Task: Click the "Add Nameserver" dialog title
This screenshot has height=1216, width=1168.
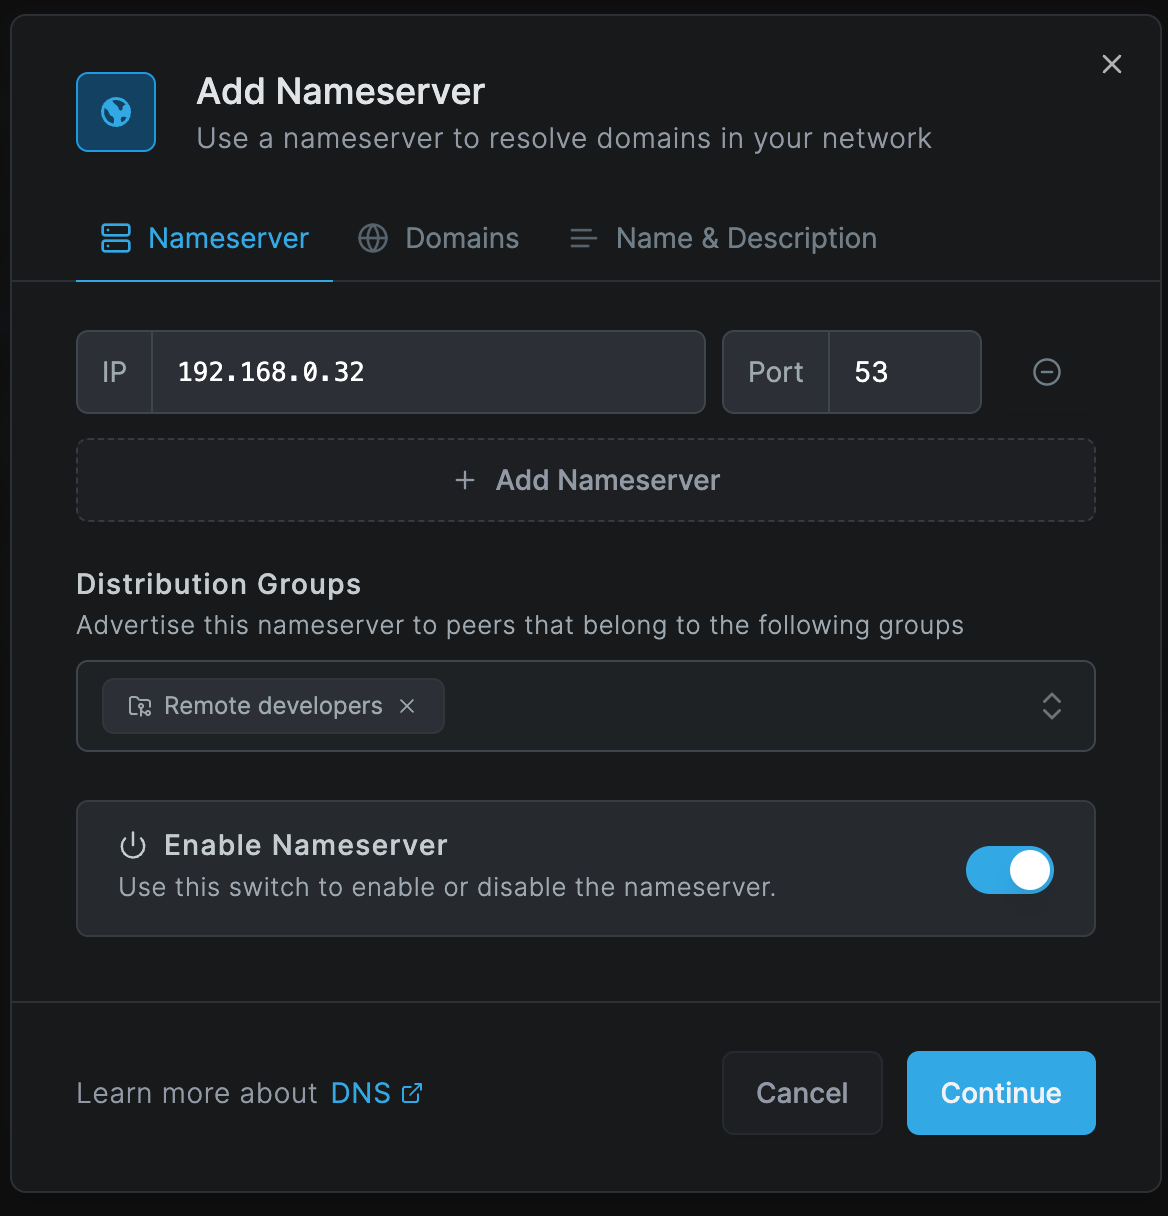Action: pos(341,92)
